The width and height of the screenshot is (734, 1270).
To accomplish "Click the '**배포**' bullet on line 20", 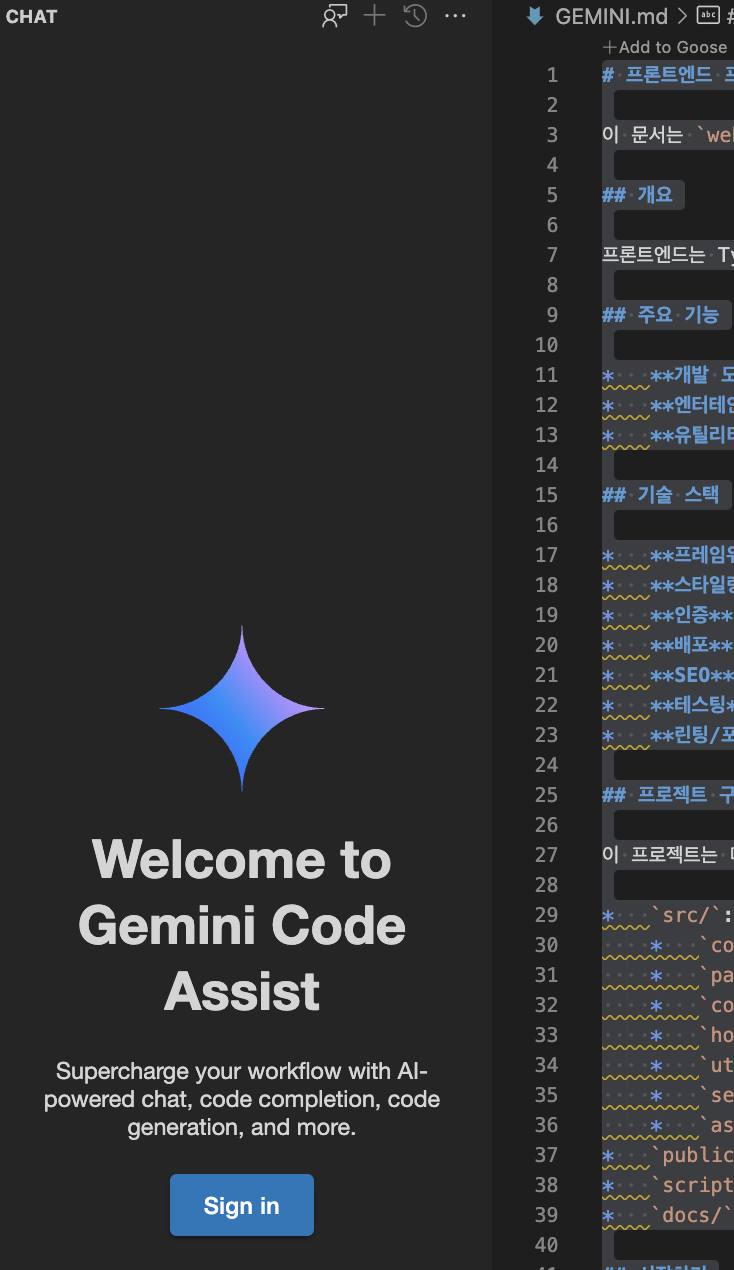I will point(692,645).
